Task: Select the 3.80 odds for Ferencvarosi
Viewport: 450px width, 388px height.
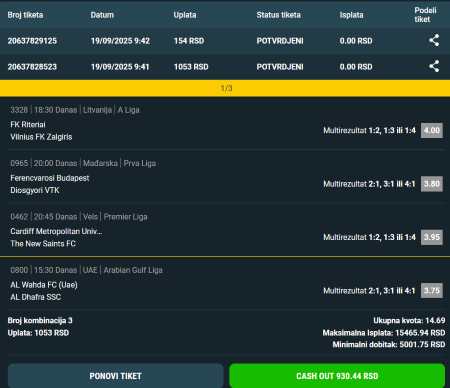Action: (x=432, y=184)
